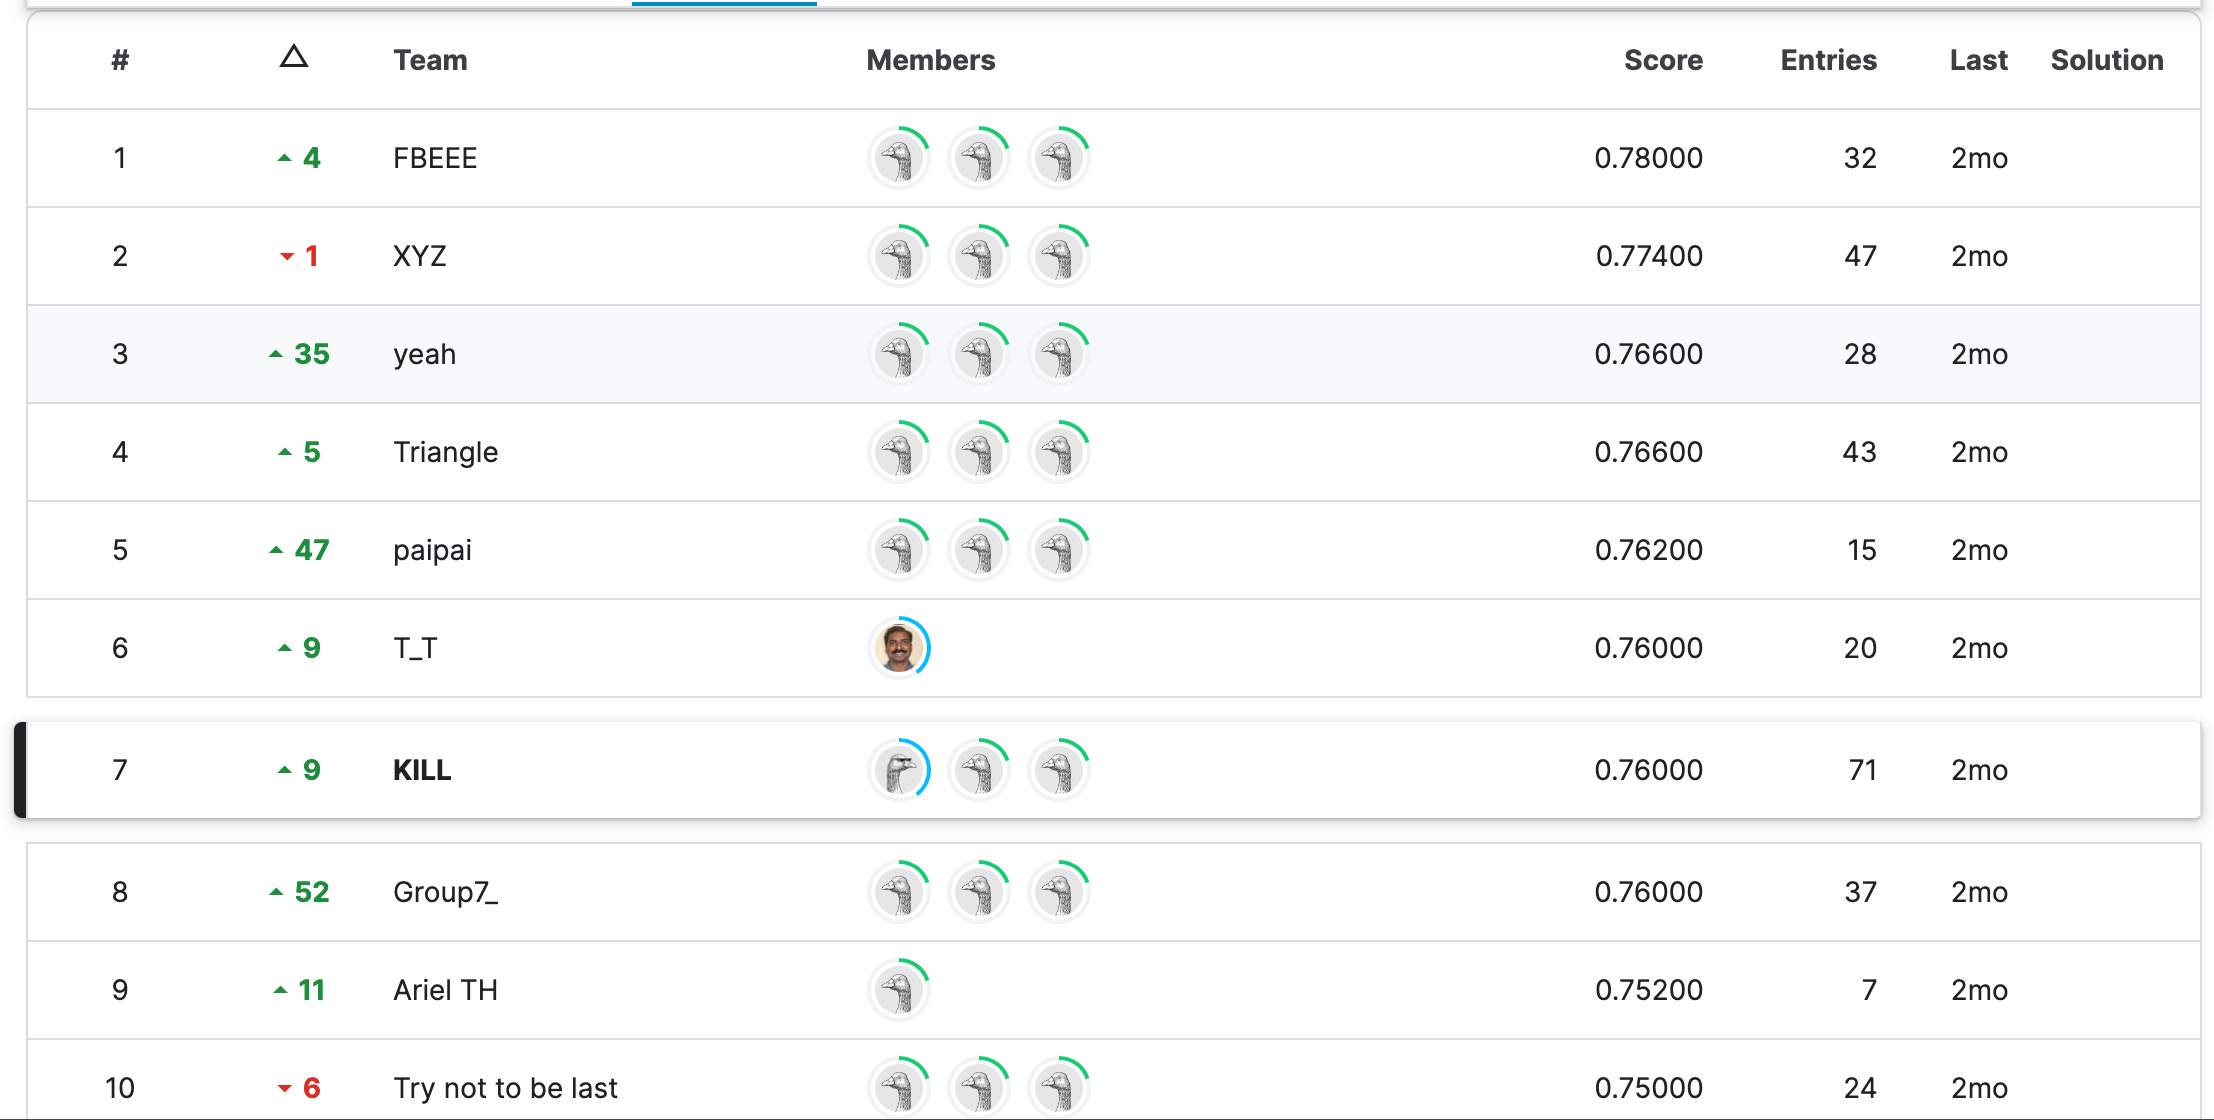Viewport: 2214px width, 1120px height.
Task: Select team name FBEEE
Action: [435, 158]
